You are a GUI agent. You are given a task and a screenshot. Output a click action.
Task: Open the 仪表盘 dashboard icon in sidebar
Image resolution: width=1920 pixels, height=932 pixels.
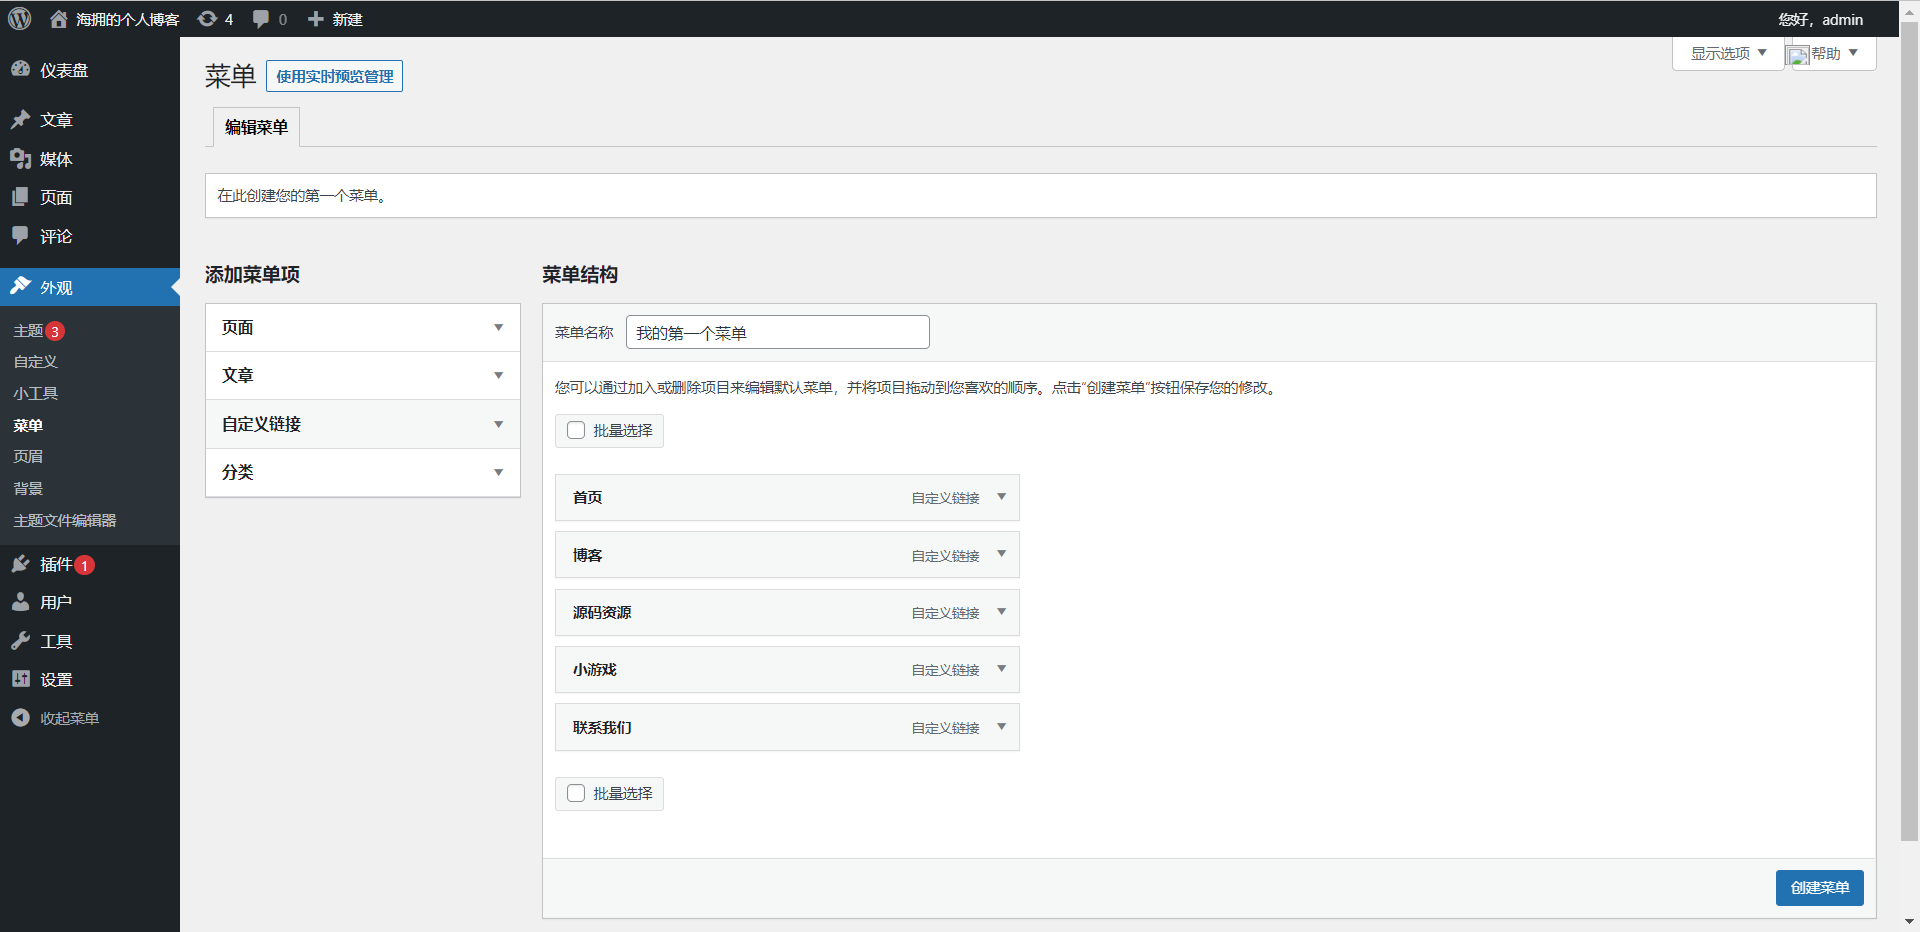[20, 70]
